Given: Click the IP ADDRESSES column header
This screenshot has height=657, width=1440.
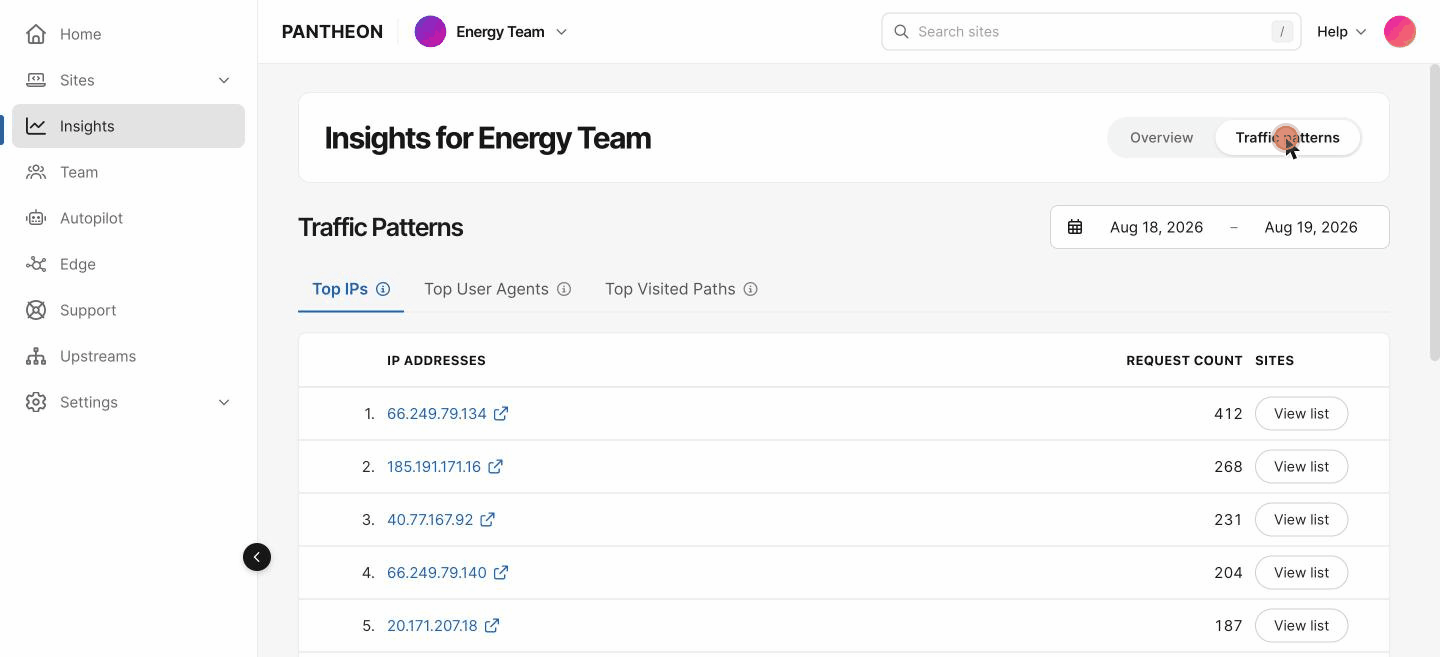Looking at the screenshot, I should click(436, 360).
